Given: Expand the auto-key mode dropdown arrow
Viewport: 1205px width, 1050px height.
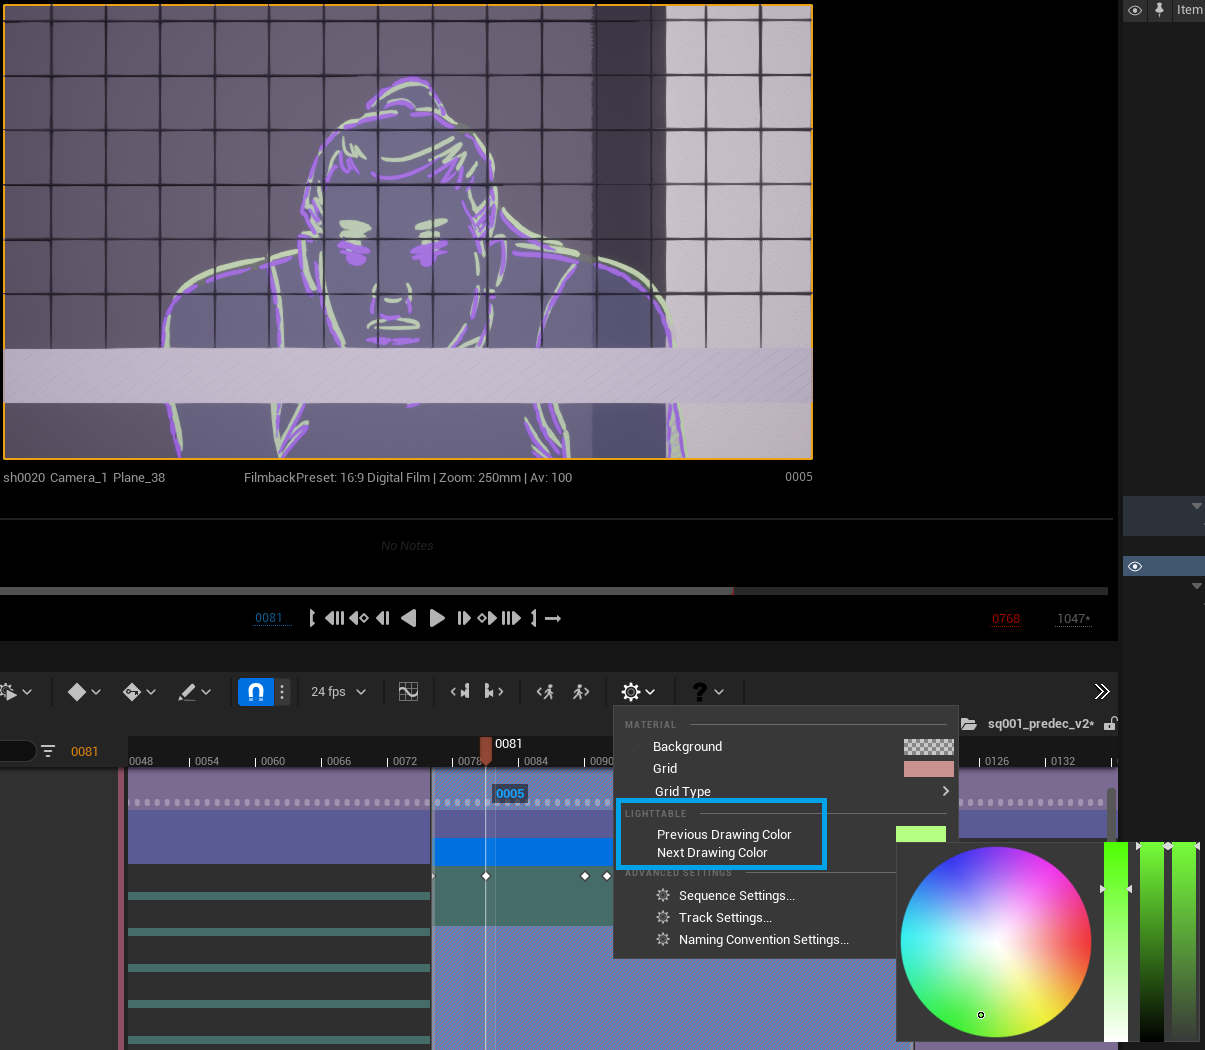Looking at the screenshot, I should coord(151,691).
